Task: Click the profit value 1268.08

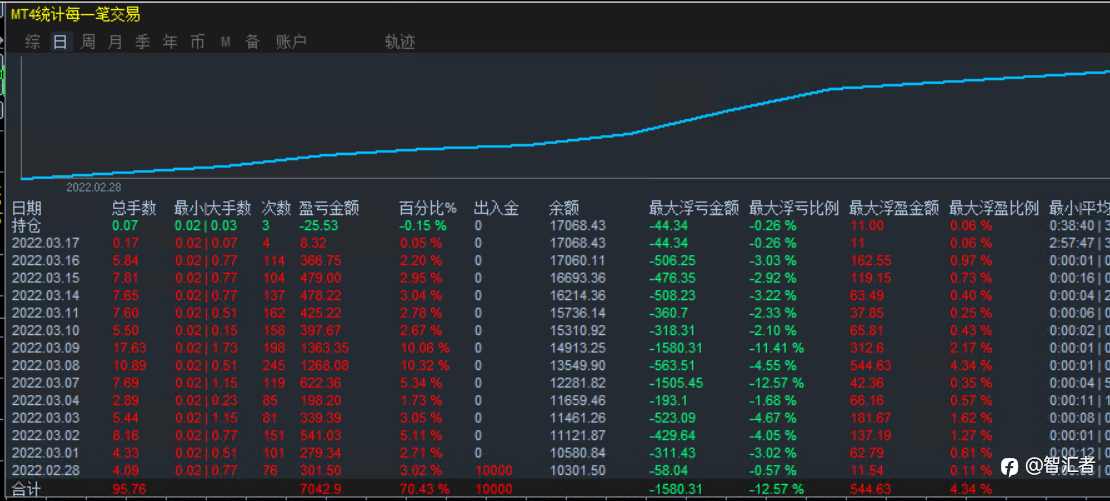Action: [x=324, y=365]
